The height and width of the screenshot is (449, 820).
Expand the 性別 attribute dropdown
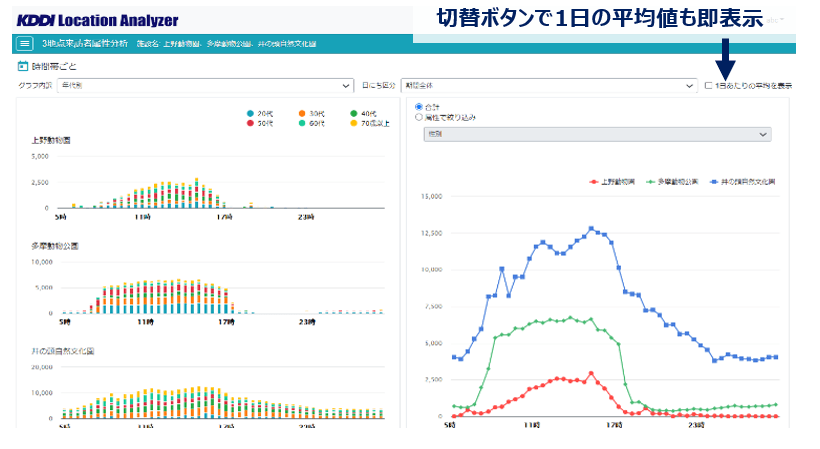coord(597,134)
